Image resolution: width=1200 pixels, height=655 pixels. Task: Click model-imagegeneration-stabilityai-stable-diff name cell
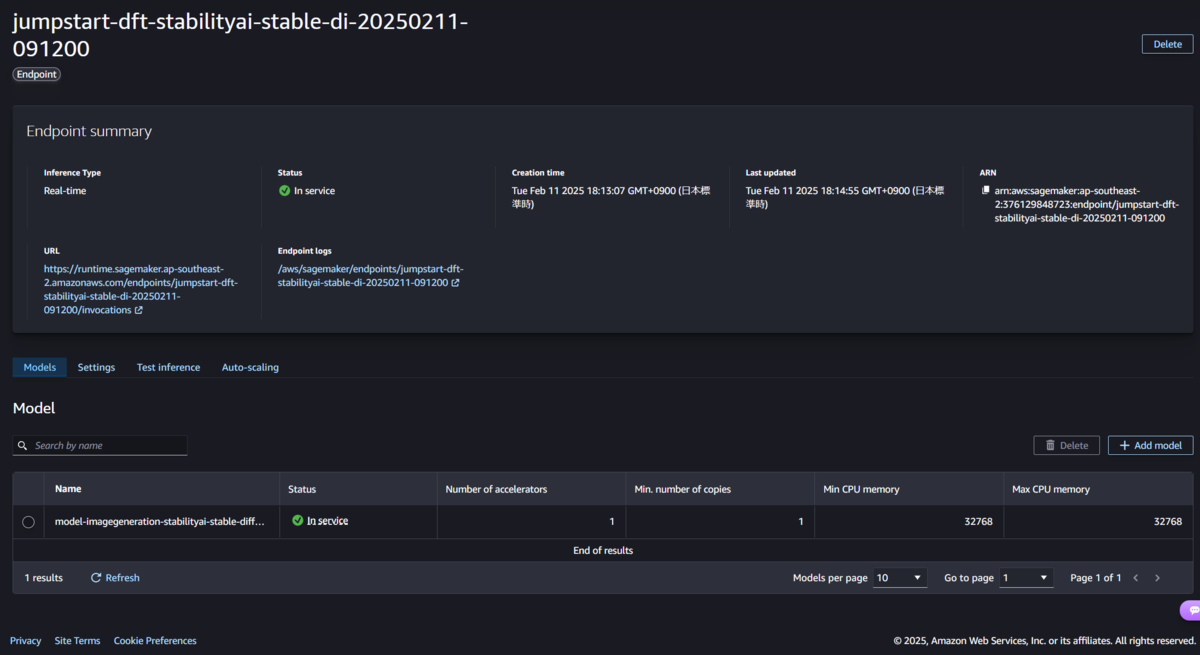pyautogui.click(x=160, y=522)
